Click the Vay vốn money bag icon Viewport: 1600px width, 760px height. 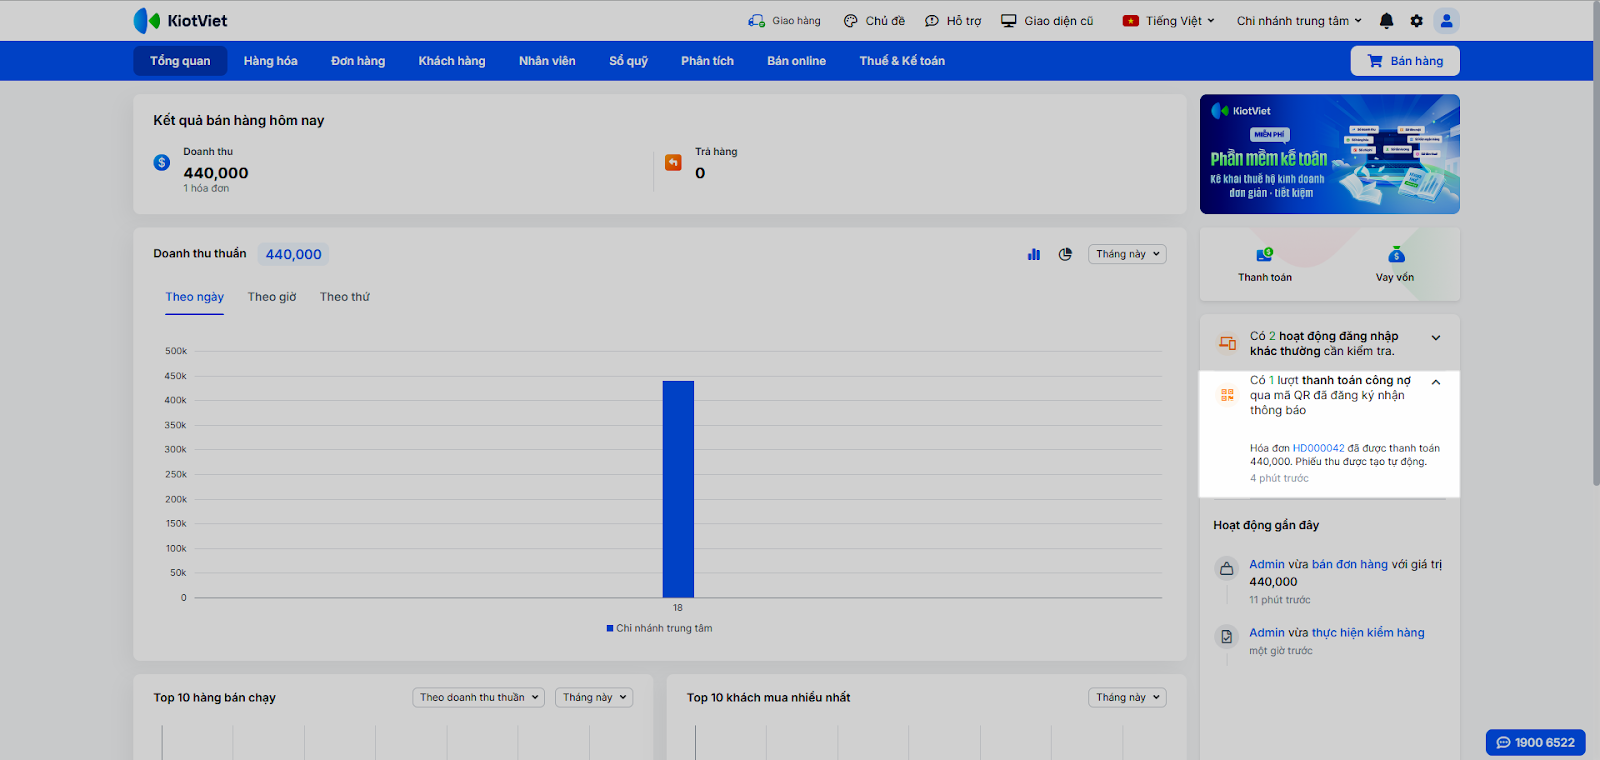click(x=1396, y=254)
